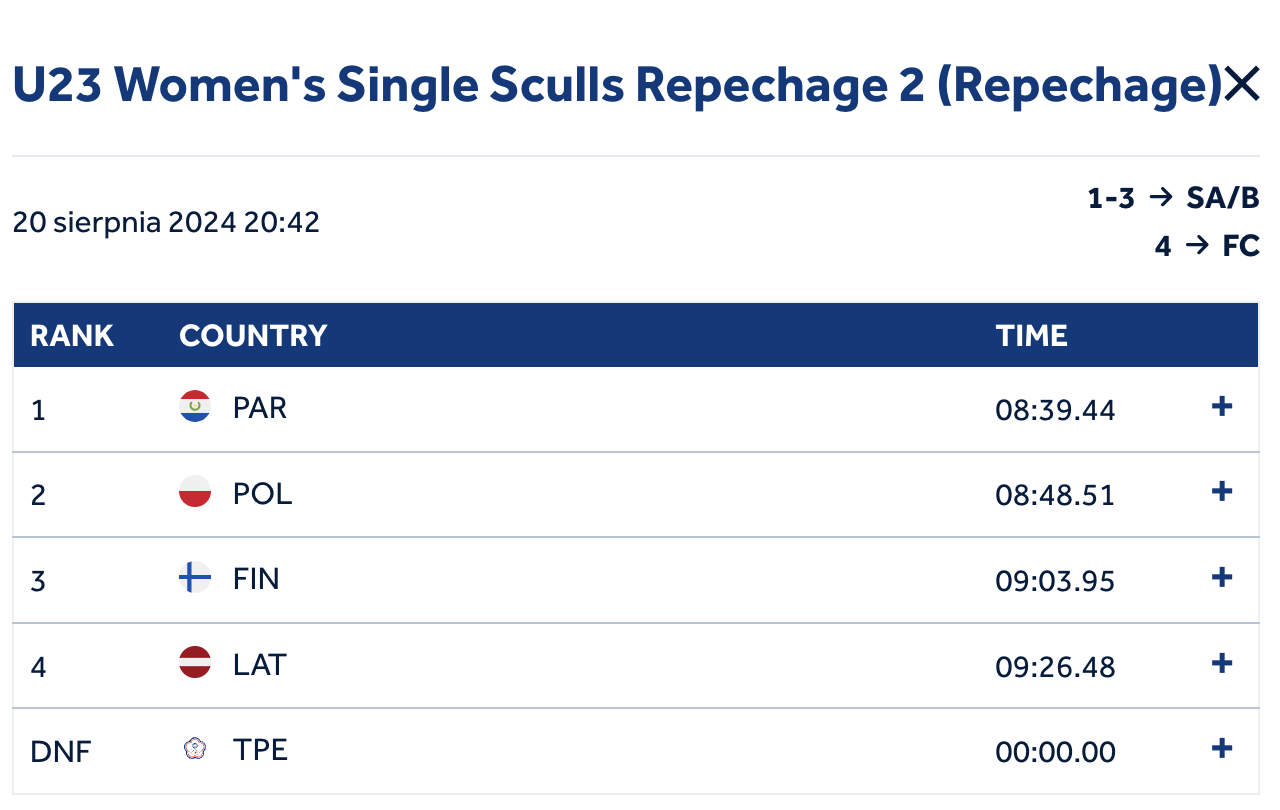Click the Poland flag icon
1280x810 pixels.
pyautogui.click(x=195, y=492)
